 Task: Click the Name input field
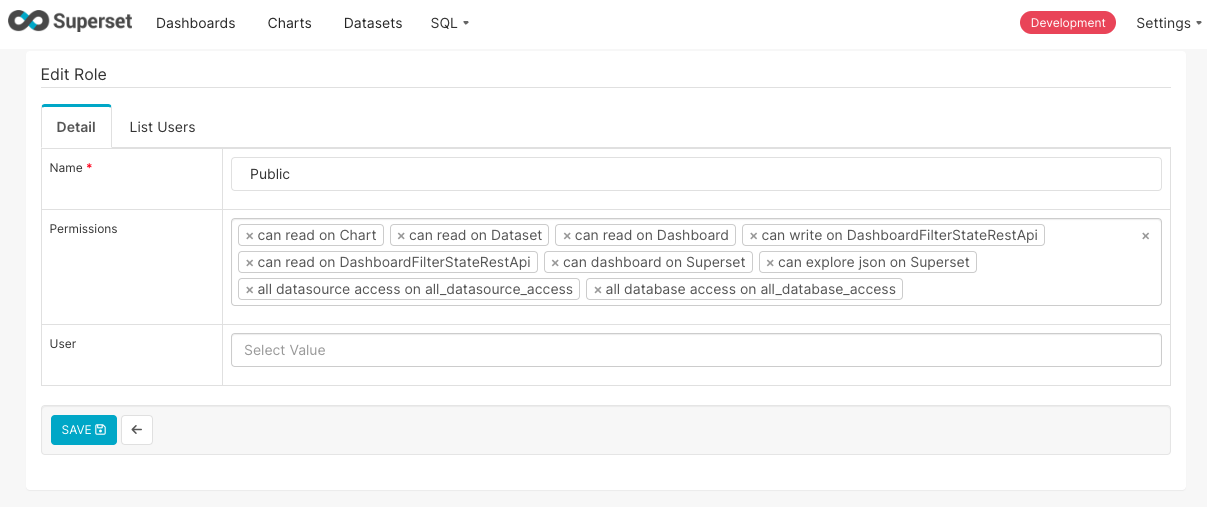[x=696, y=174]
